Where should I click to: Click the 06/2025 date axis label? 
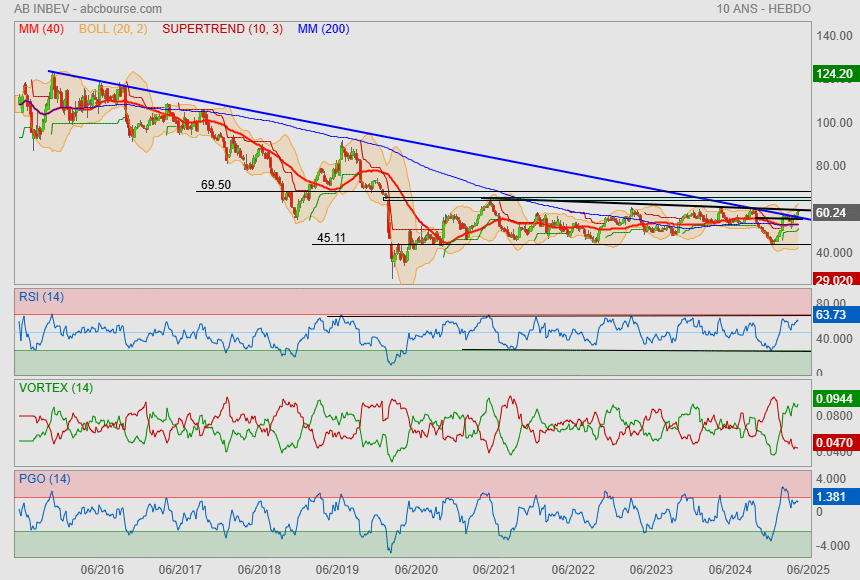tap(808, 570)
